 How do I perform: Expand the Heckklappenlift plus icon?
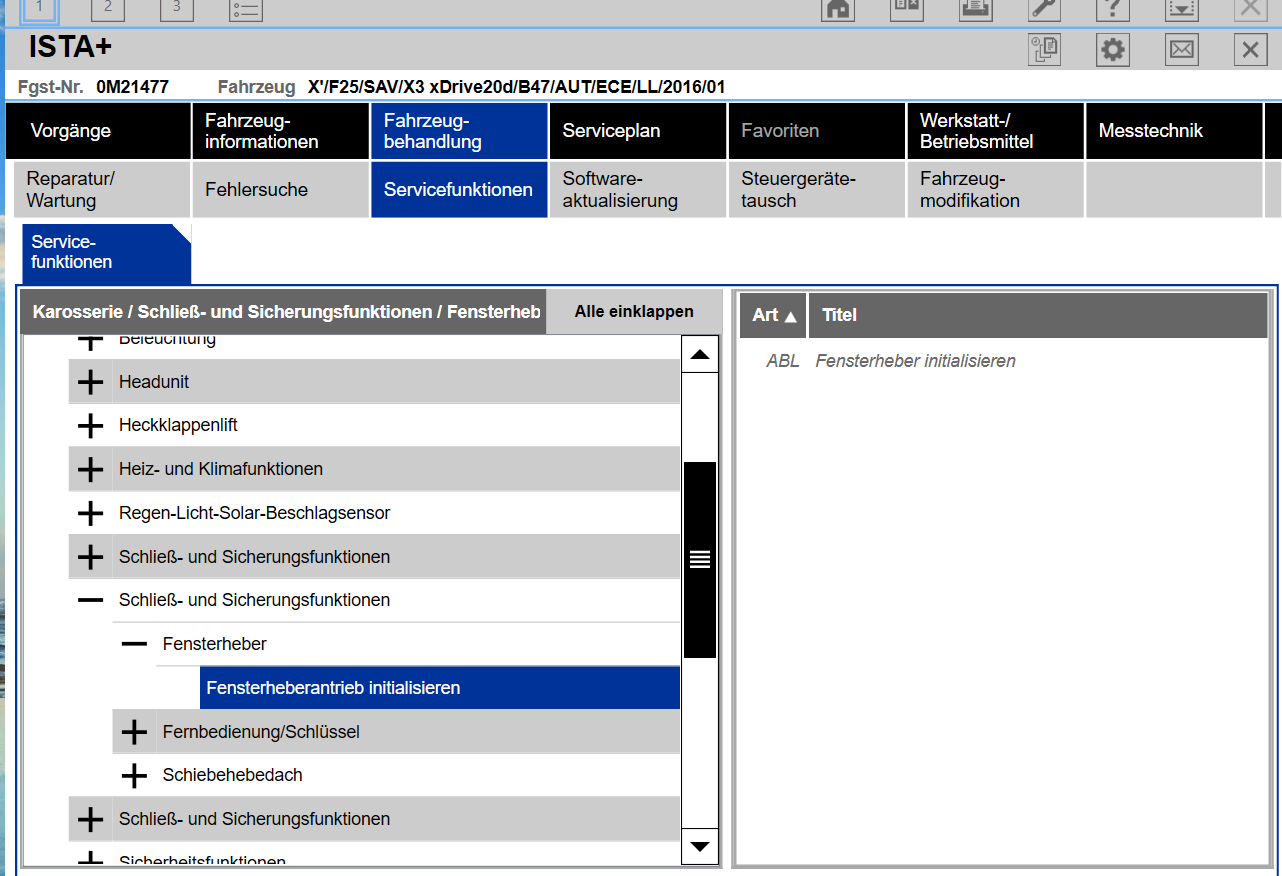coord(90,426)
